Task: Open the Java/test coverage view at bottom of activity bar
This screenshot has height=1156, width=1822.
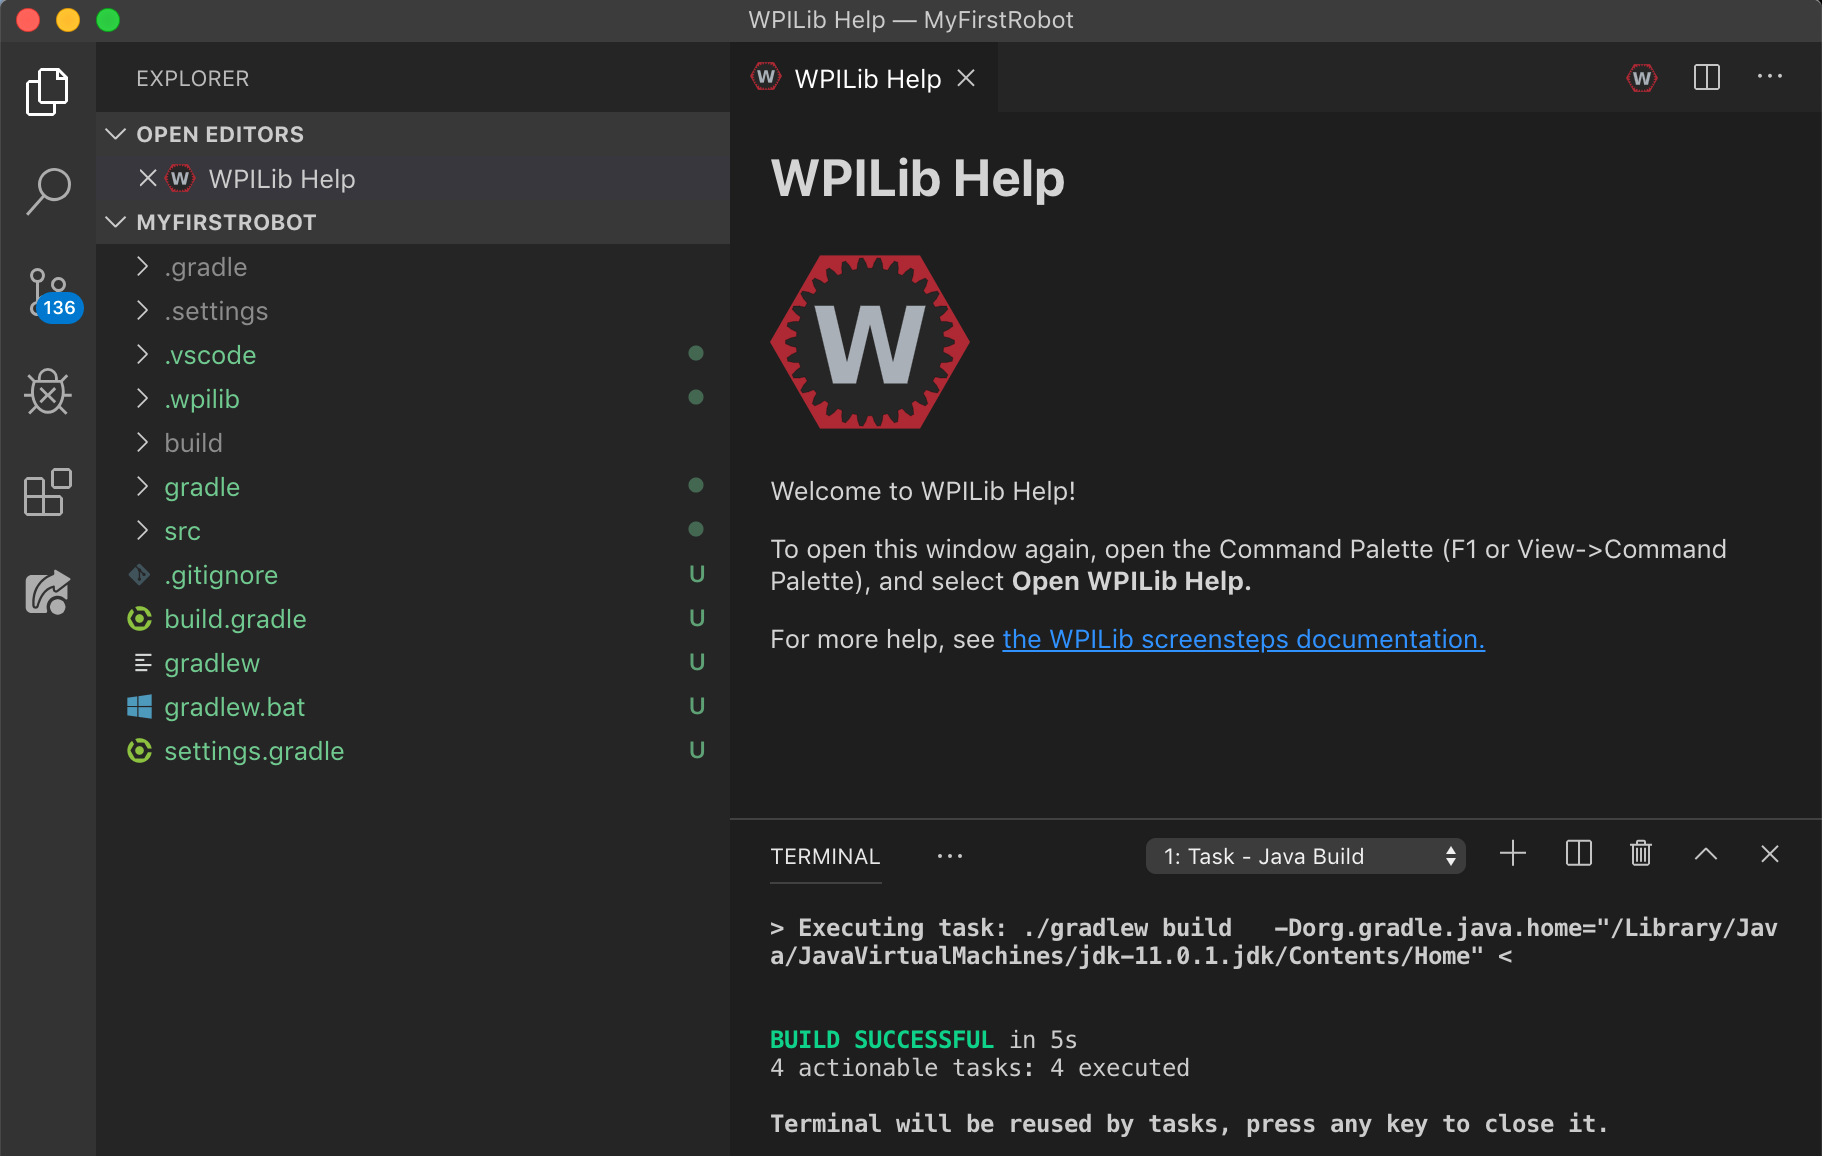Action: point(47,592)
